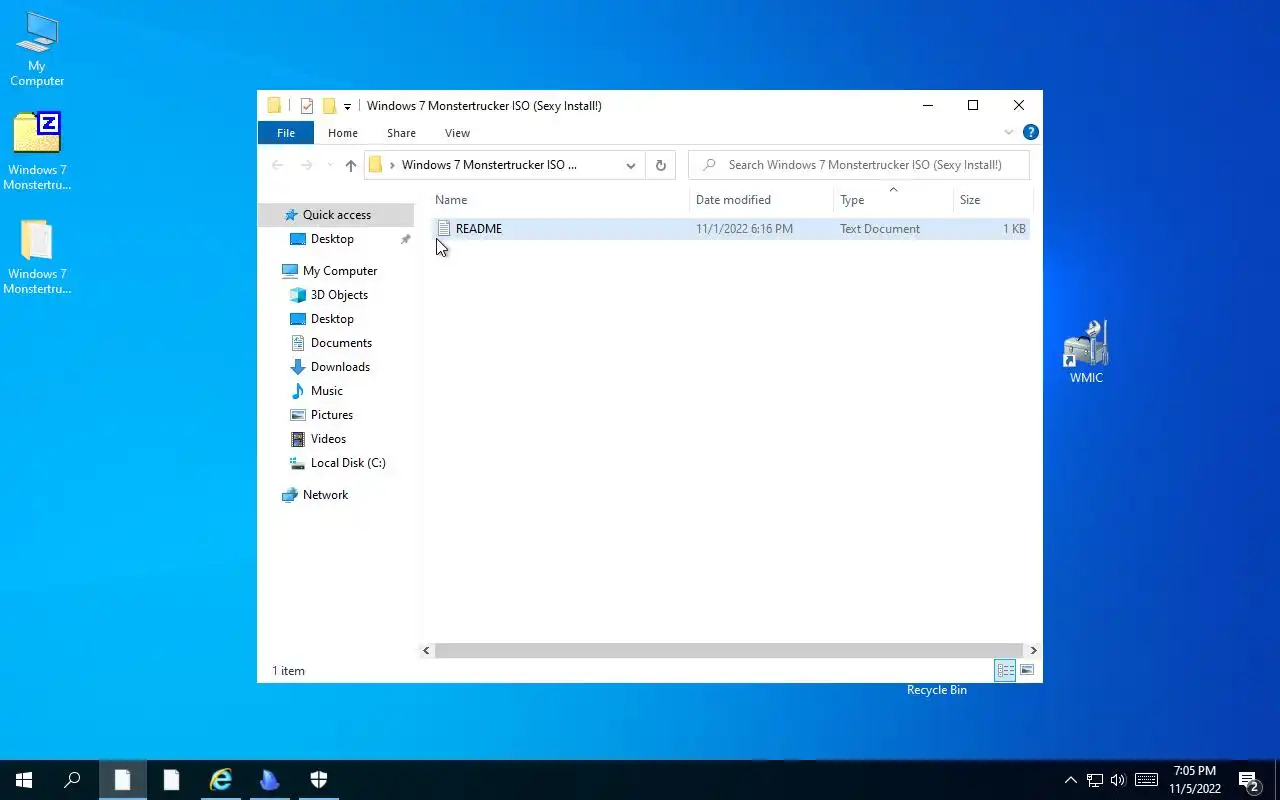Open the Windows Start menu
1280x800 pixels.
coord(24,780)
